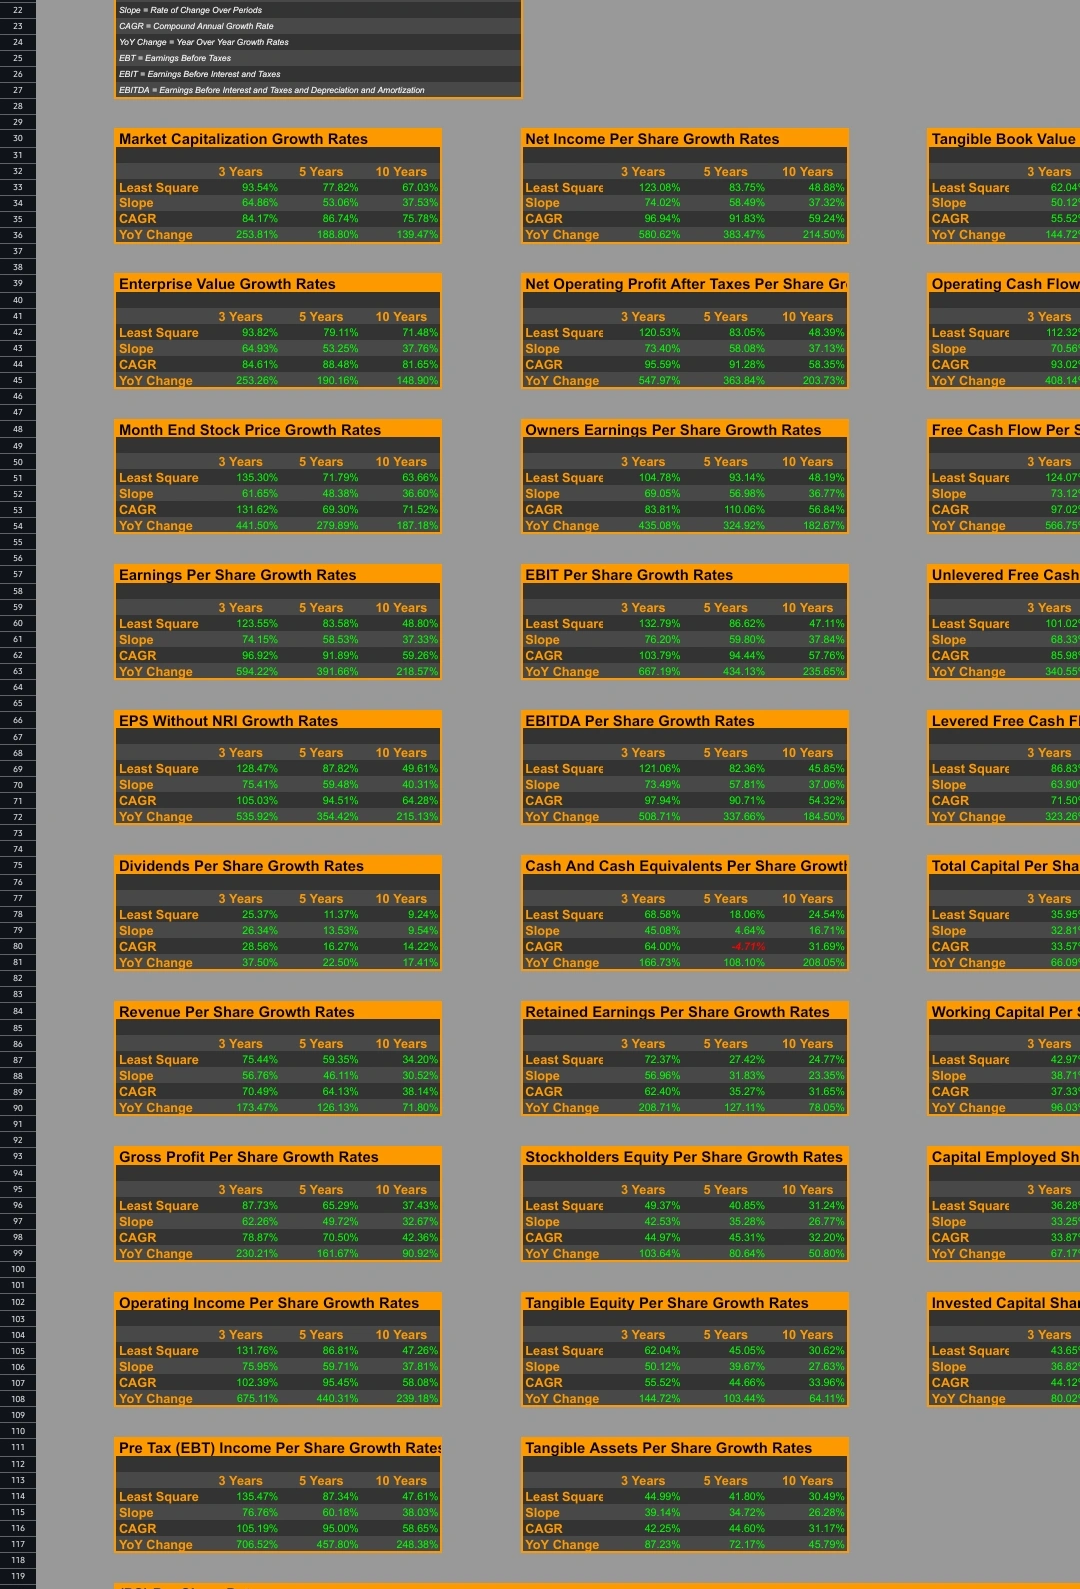The width and height of the screenshot is (1080, 1589).
Task: Select the 441.50% YoY Change stock price cell
Action: click(x=257, y=526)
